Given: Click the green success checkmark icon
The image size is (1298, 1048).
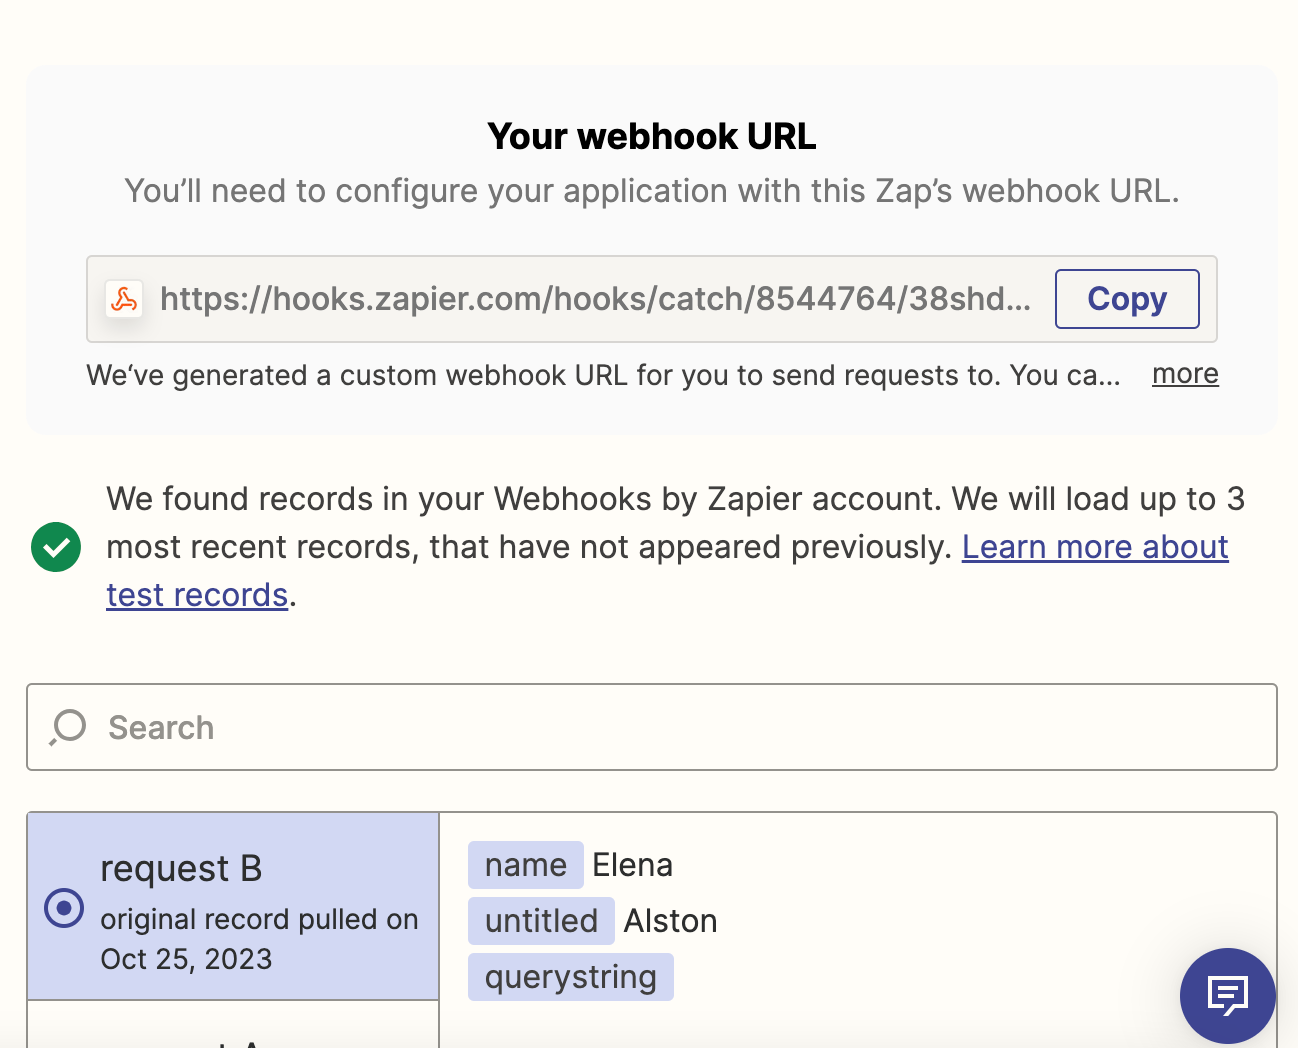Looking at the screenshot, I should pyautogui.click(x=56, y=547).
